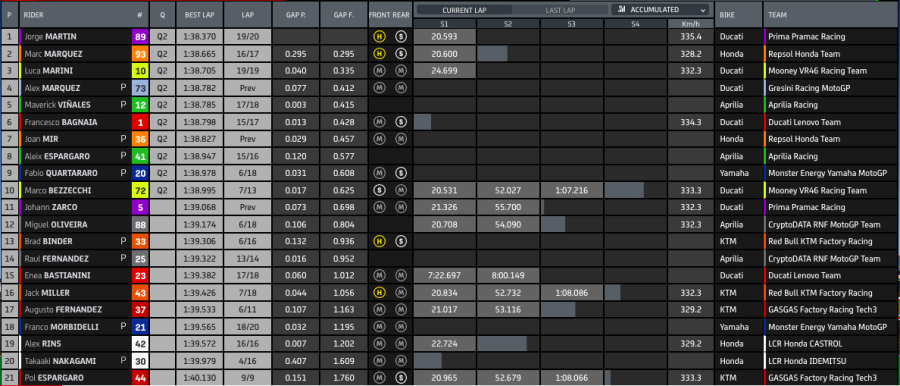Select Zarco's front tyre icon

click(x=379, y=207)
